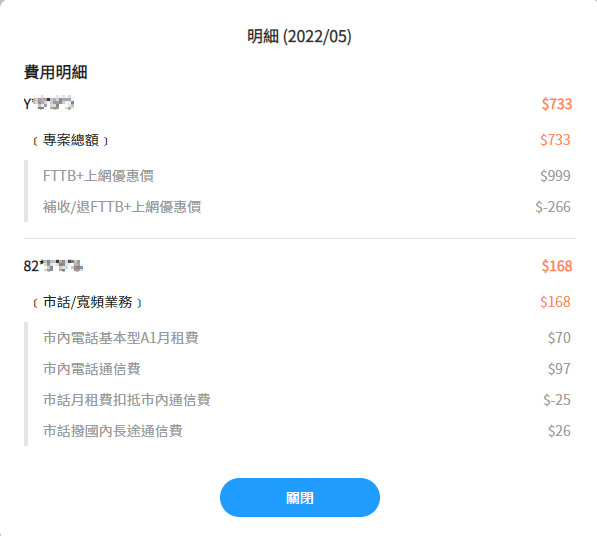Select the 市內電話基本型A1月租費 line item
597x536 pixels.
pyautogui.click(x=121, y=338)
